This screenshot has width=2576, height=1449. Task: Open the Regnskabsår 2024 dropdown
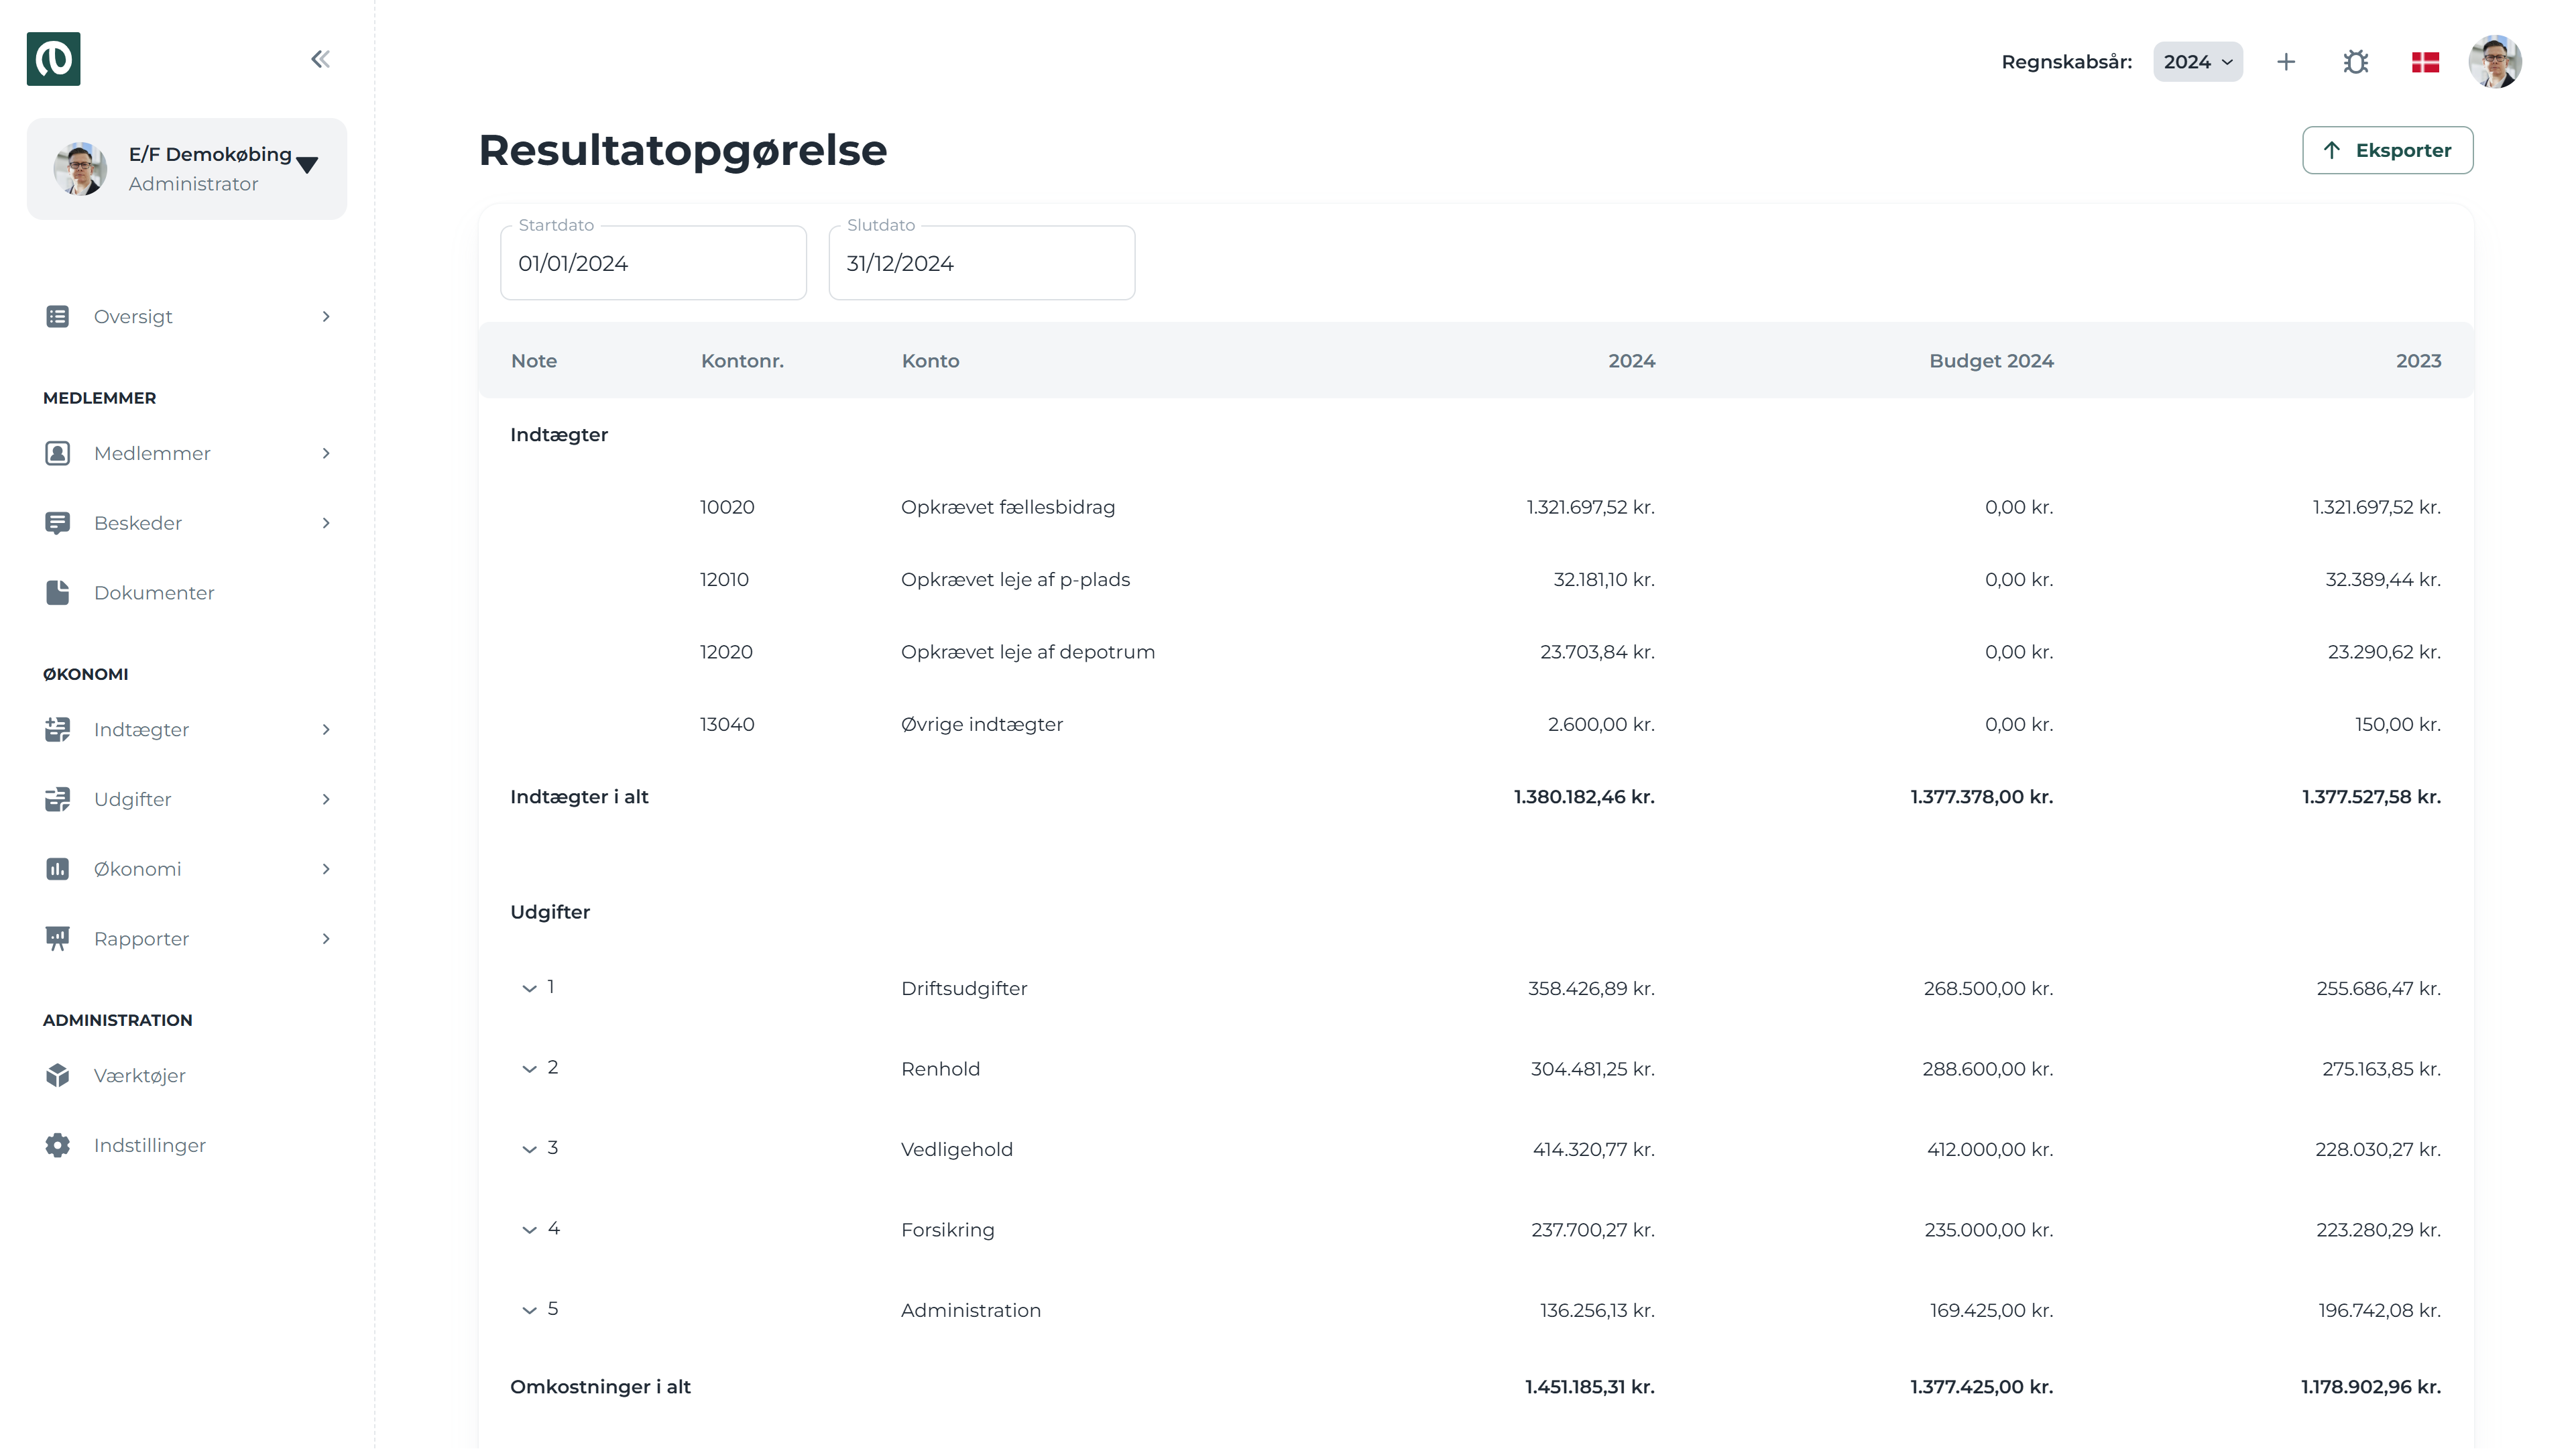2197,62
